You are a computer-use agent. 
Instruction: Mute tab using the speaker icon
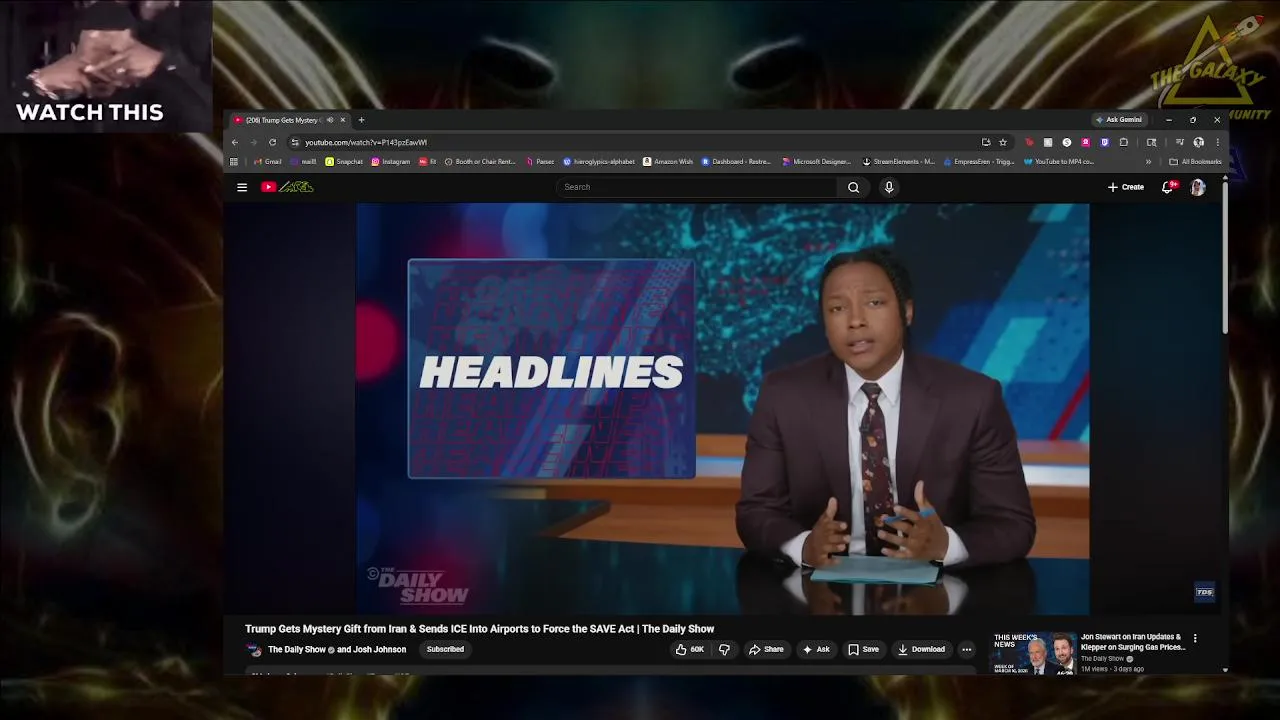click(x=330, y=120)
